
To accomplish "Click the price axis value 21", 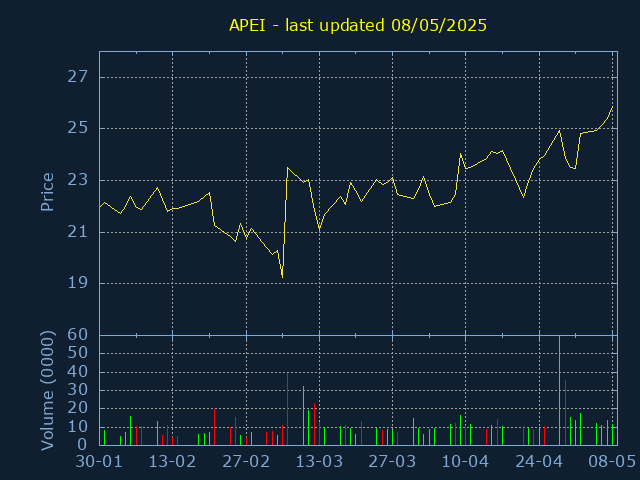I will (78, 232).
